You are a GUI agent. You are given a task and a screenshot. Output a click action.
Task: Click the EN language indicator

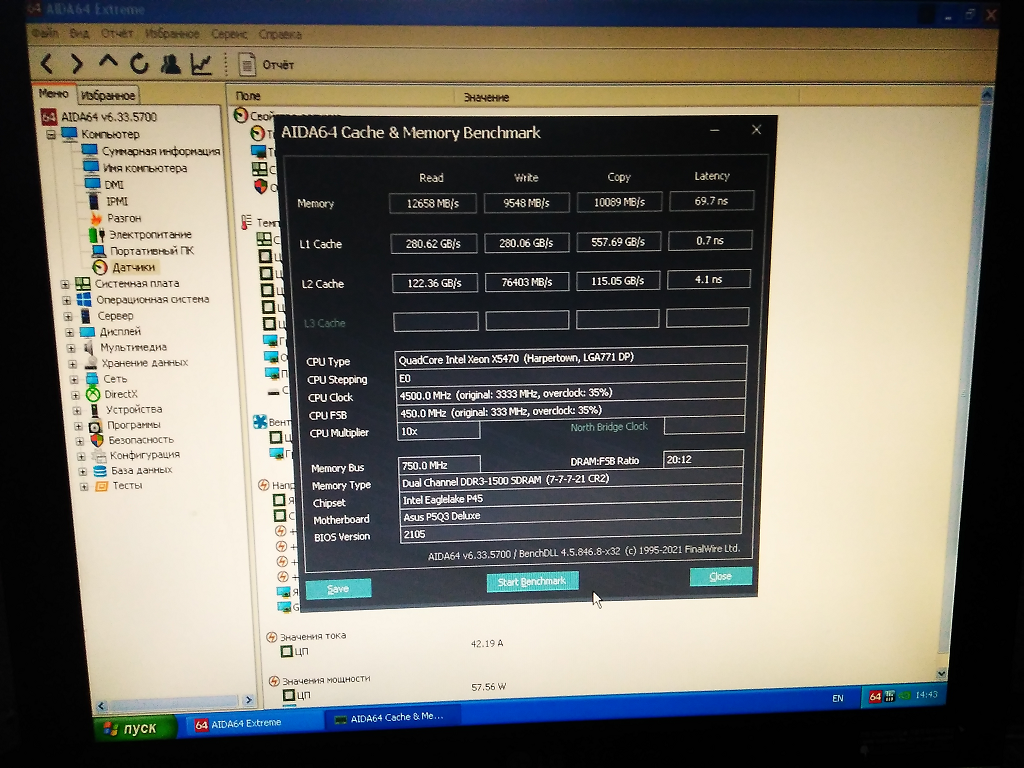[x=837, y=698]
